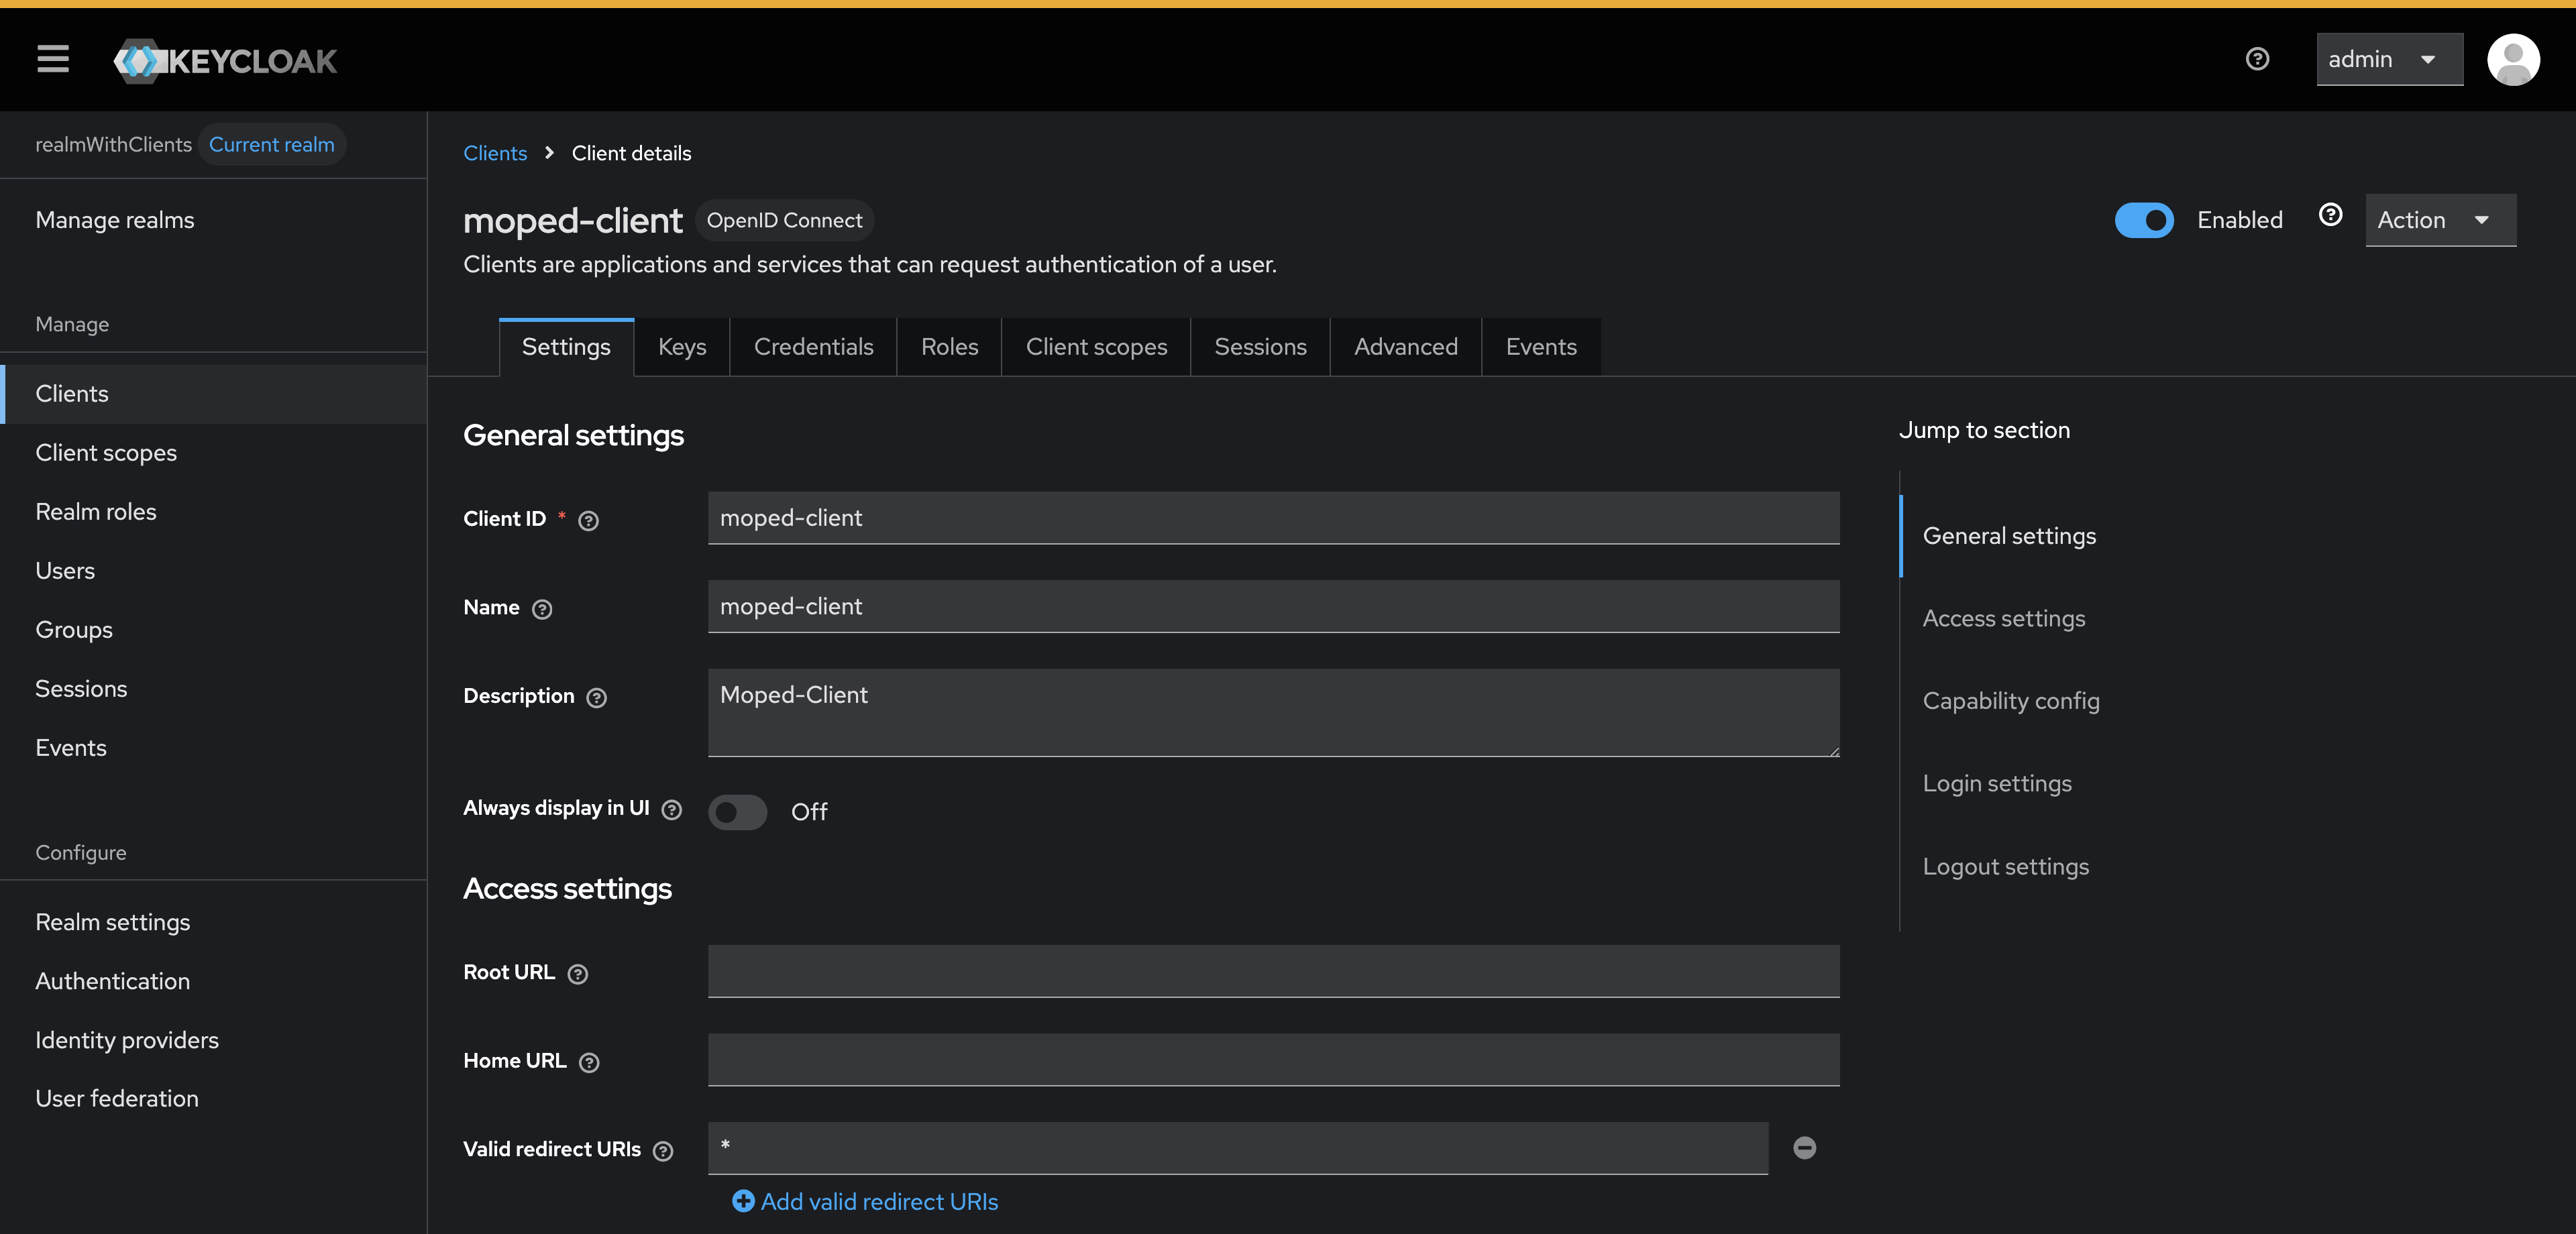
Task: Expand the admin user dropdown
Action: [x=2388, y=59]
